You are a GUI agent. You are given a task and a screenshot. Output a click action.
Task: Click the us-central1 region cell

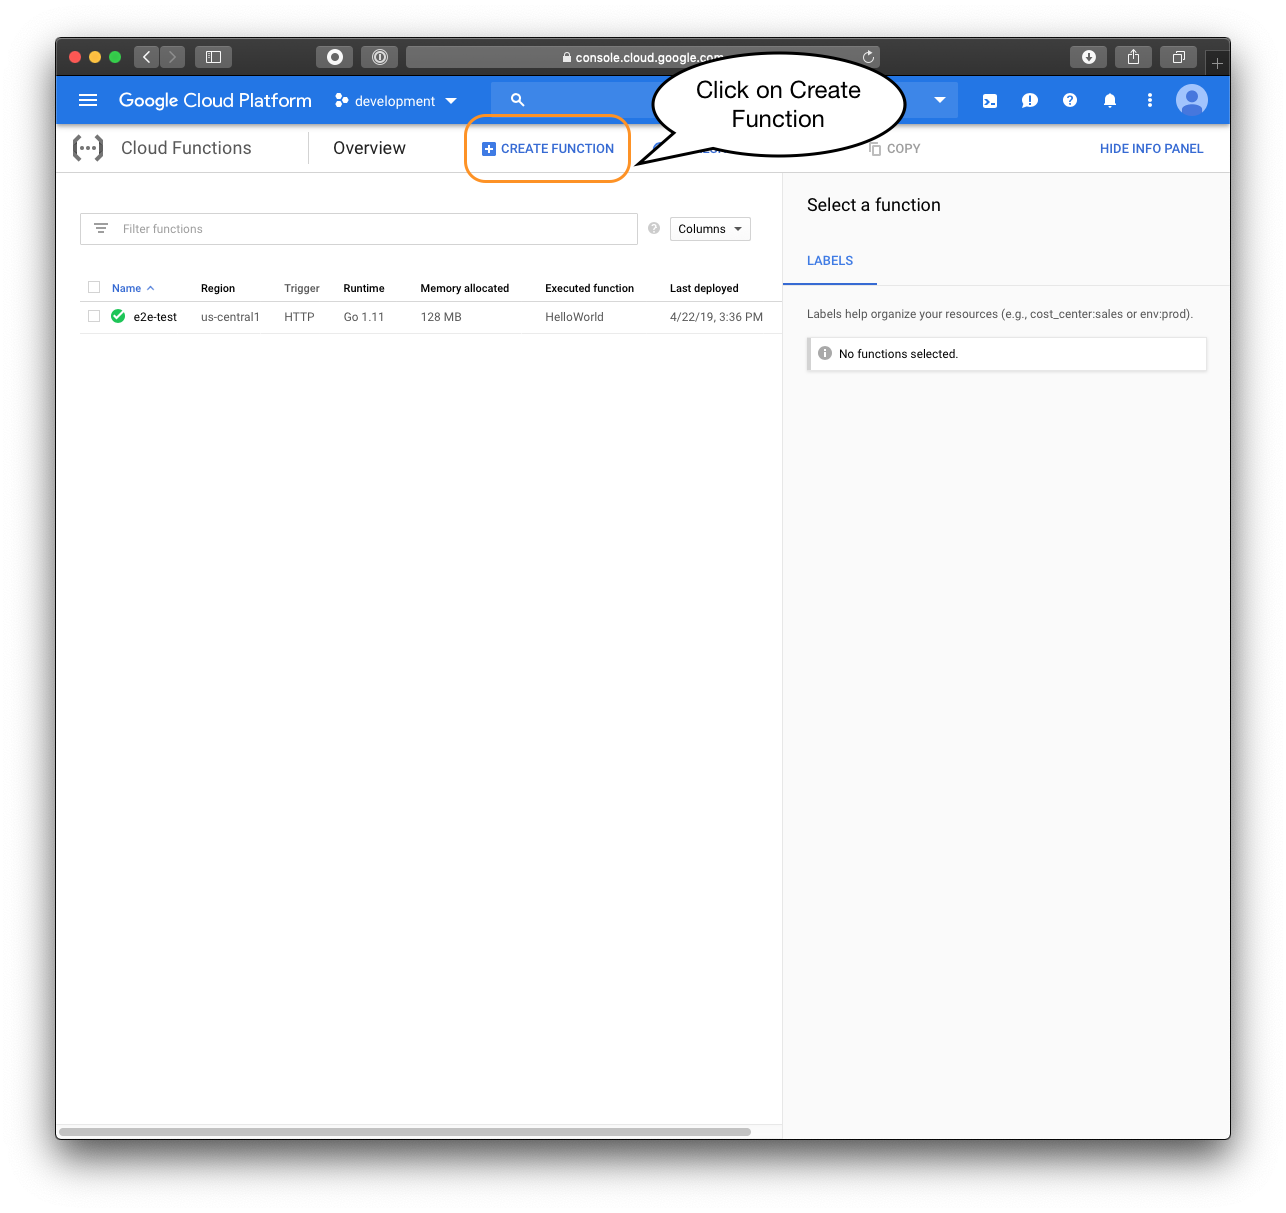pos(230,317)
